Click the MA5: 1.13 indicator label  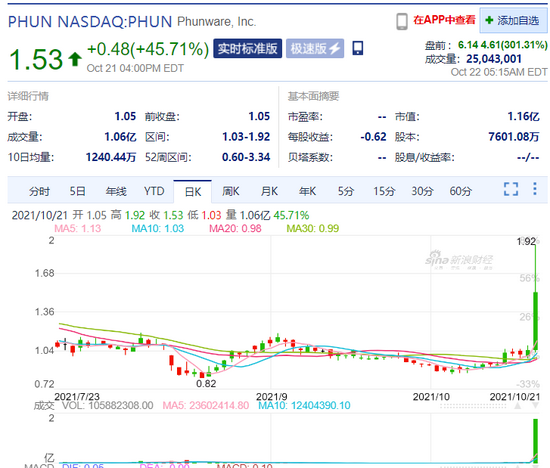(x=78, y=229)
